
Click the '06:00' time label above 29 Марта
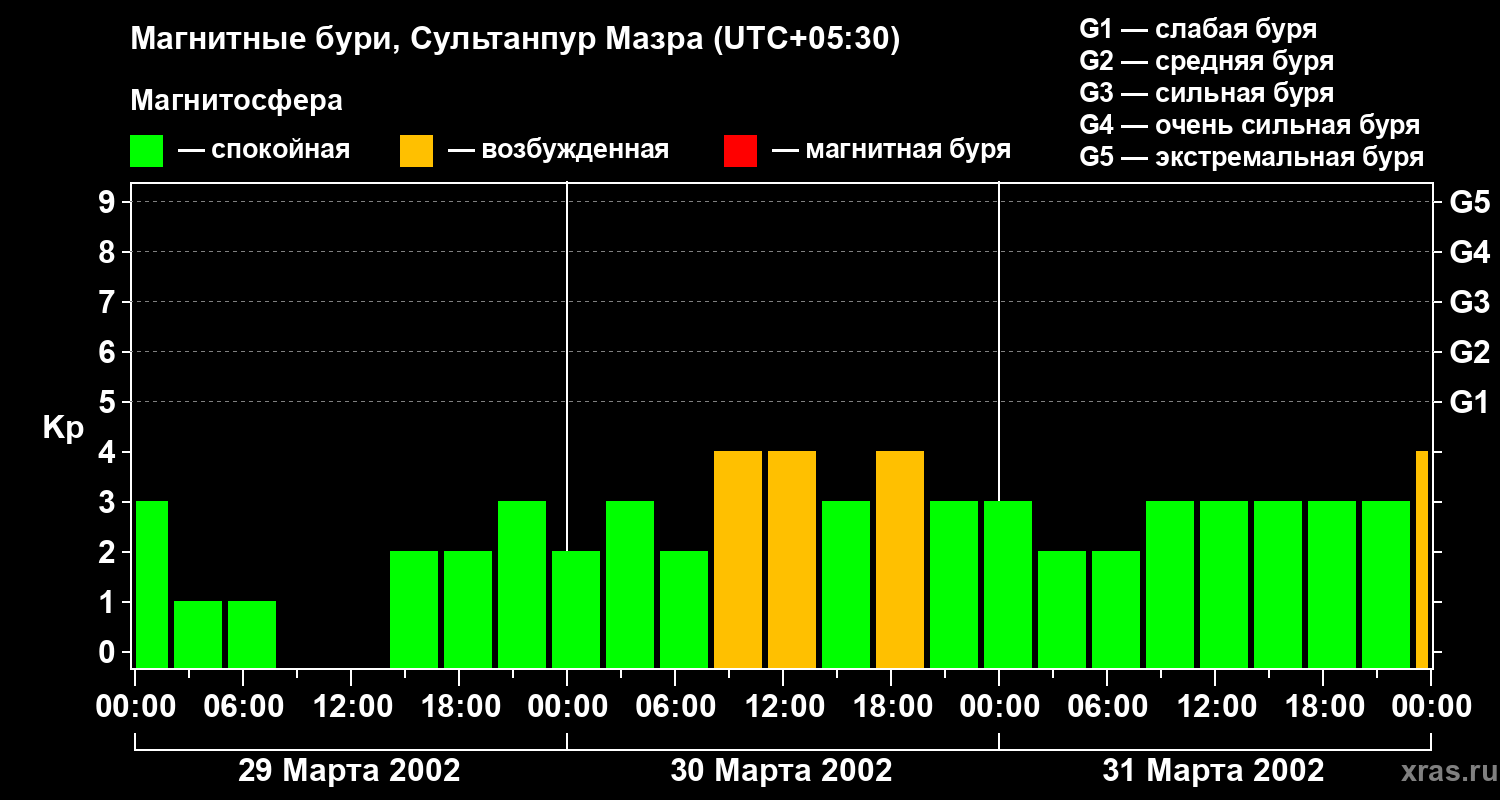[x=242, y=707]
